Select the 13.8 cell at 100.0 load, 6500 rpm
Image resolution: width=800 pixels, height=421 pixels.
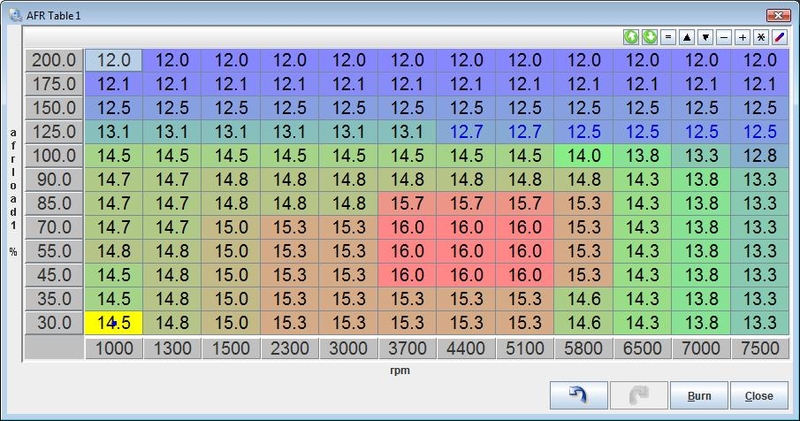(642, 156)
